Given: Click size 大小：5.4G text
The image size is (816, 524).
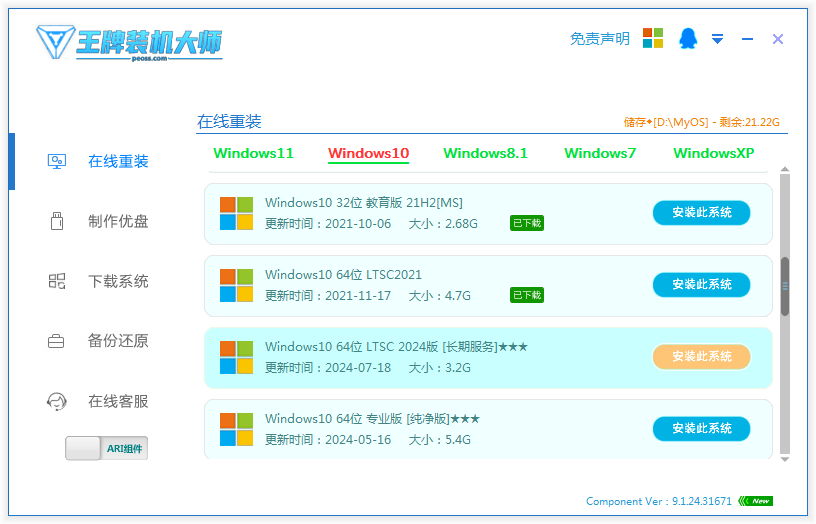Looking at the screenshot, I should (440, 440).
